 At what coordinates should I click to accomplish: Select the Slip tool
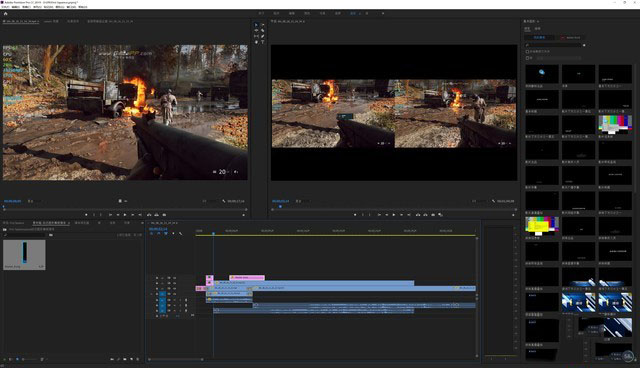(256, 36)
